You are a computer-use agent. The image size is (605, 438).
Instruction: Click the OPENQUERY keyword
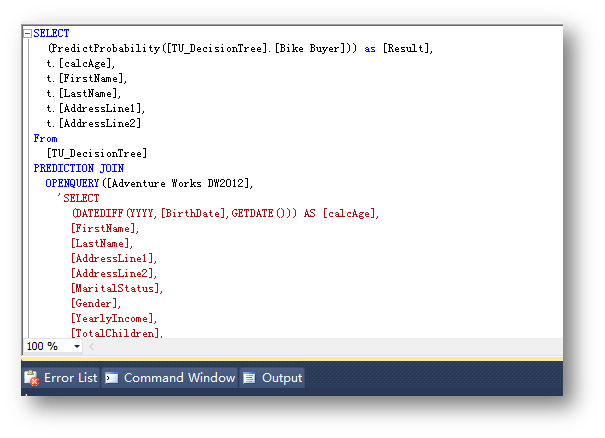coord(73,184)
